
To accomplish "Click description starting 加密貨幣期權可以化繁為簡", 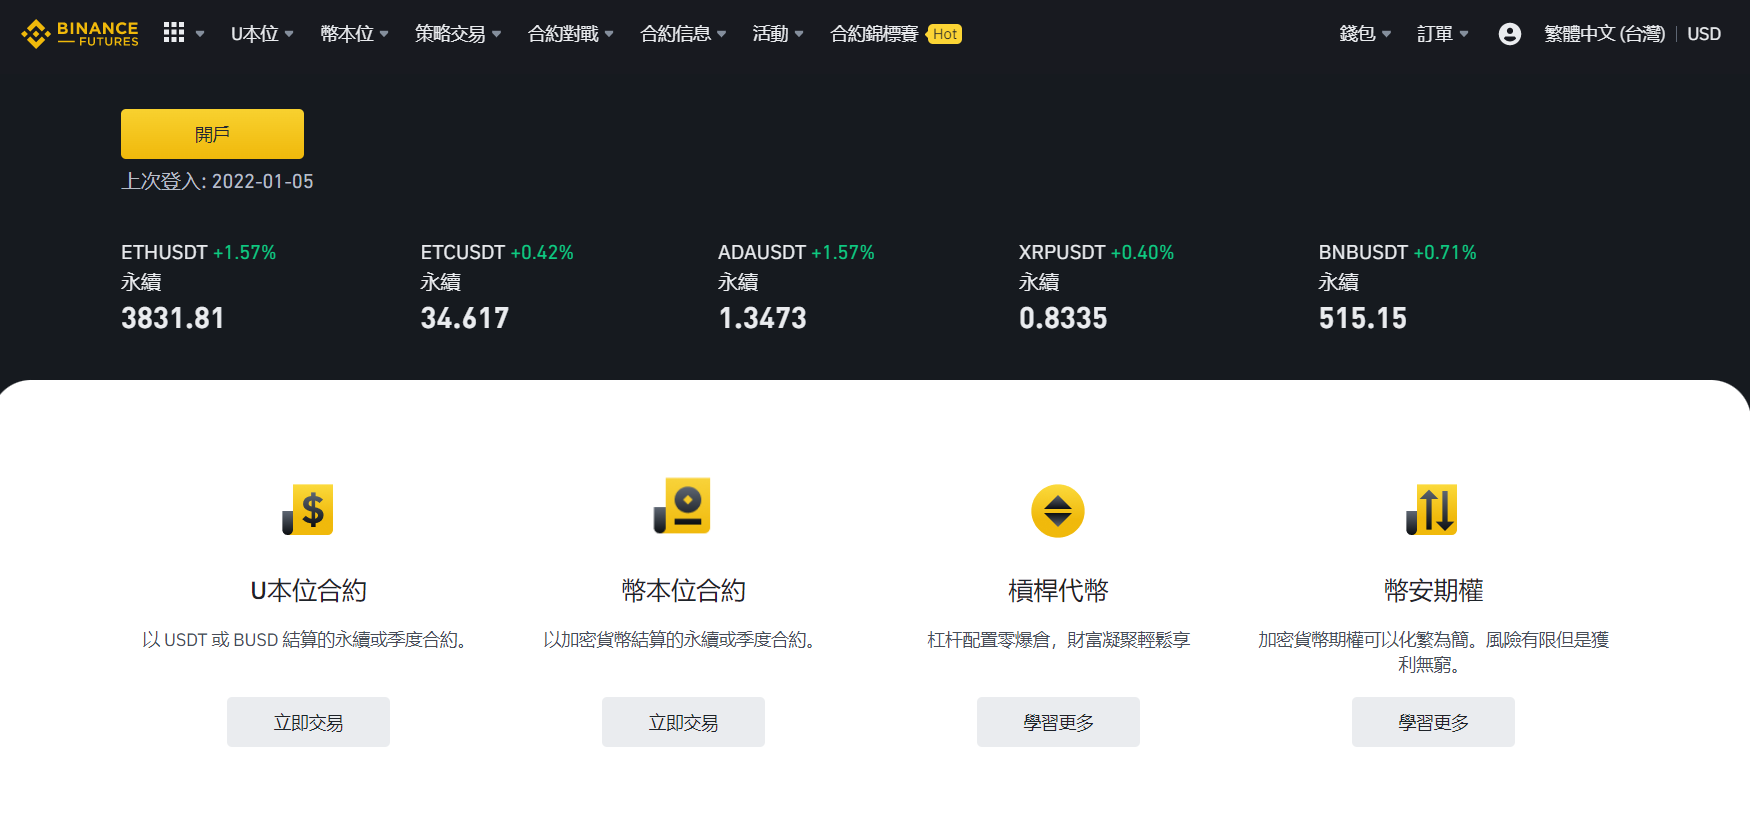I will [x=1433, y=652].
